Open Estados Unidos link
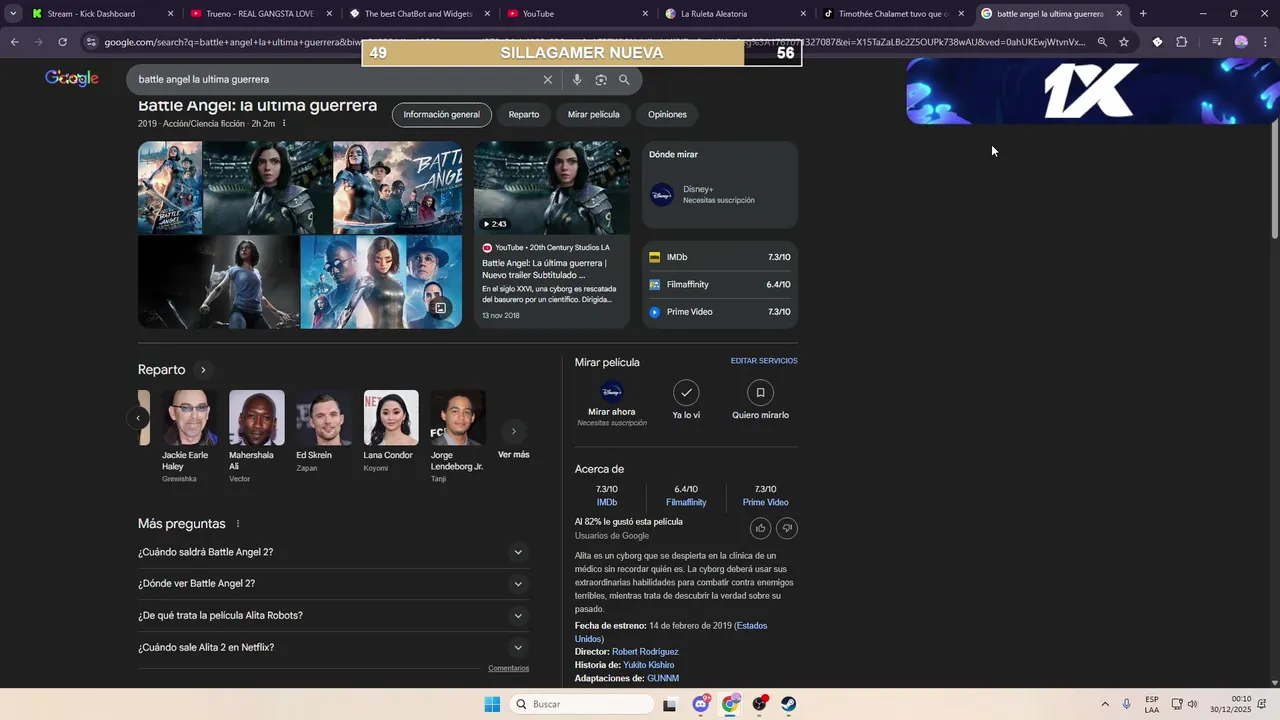 [671, 632]
